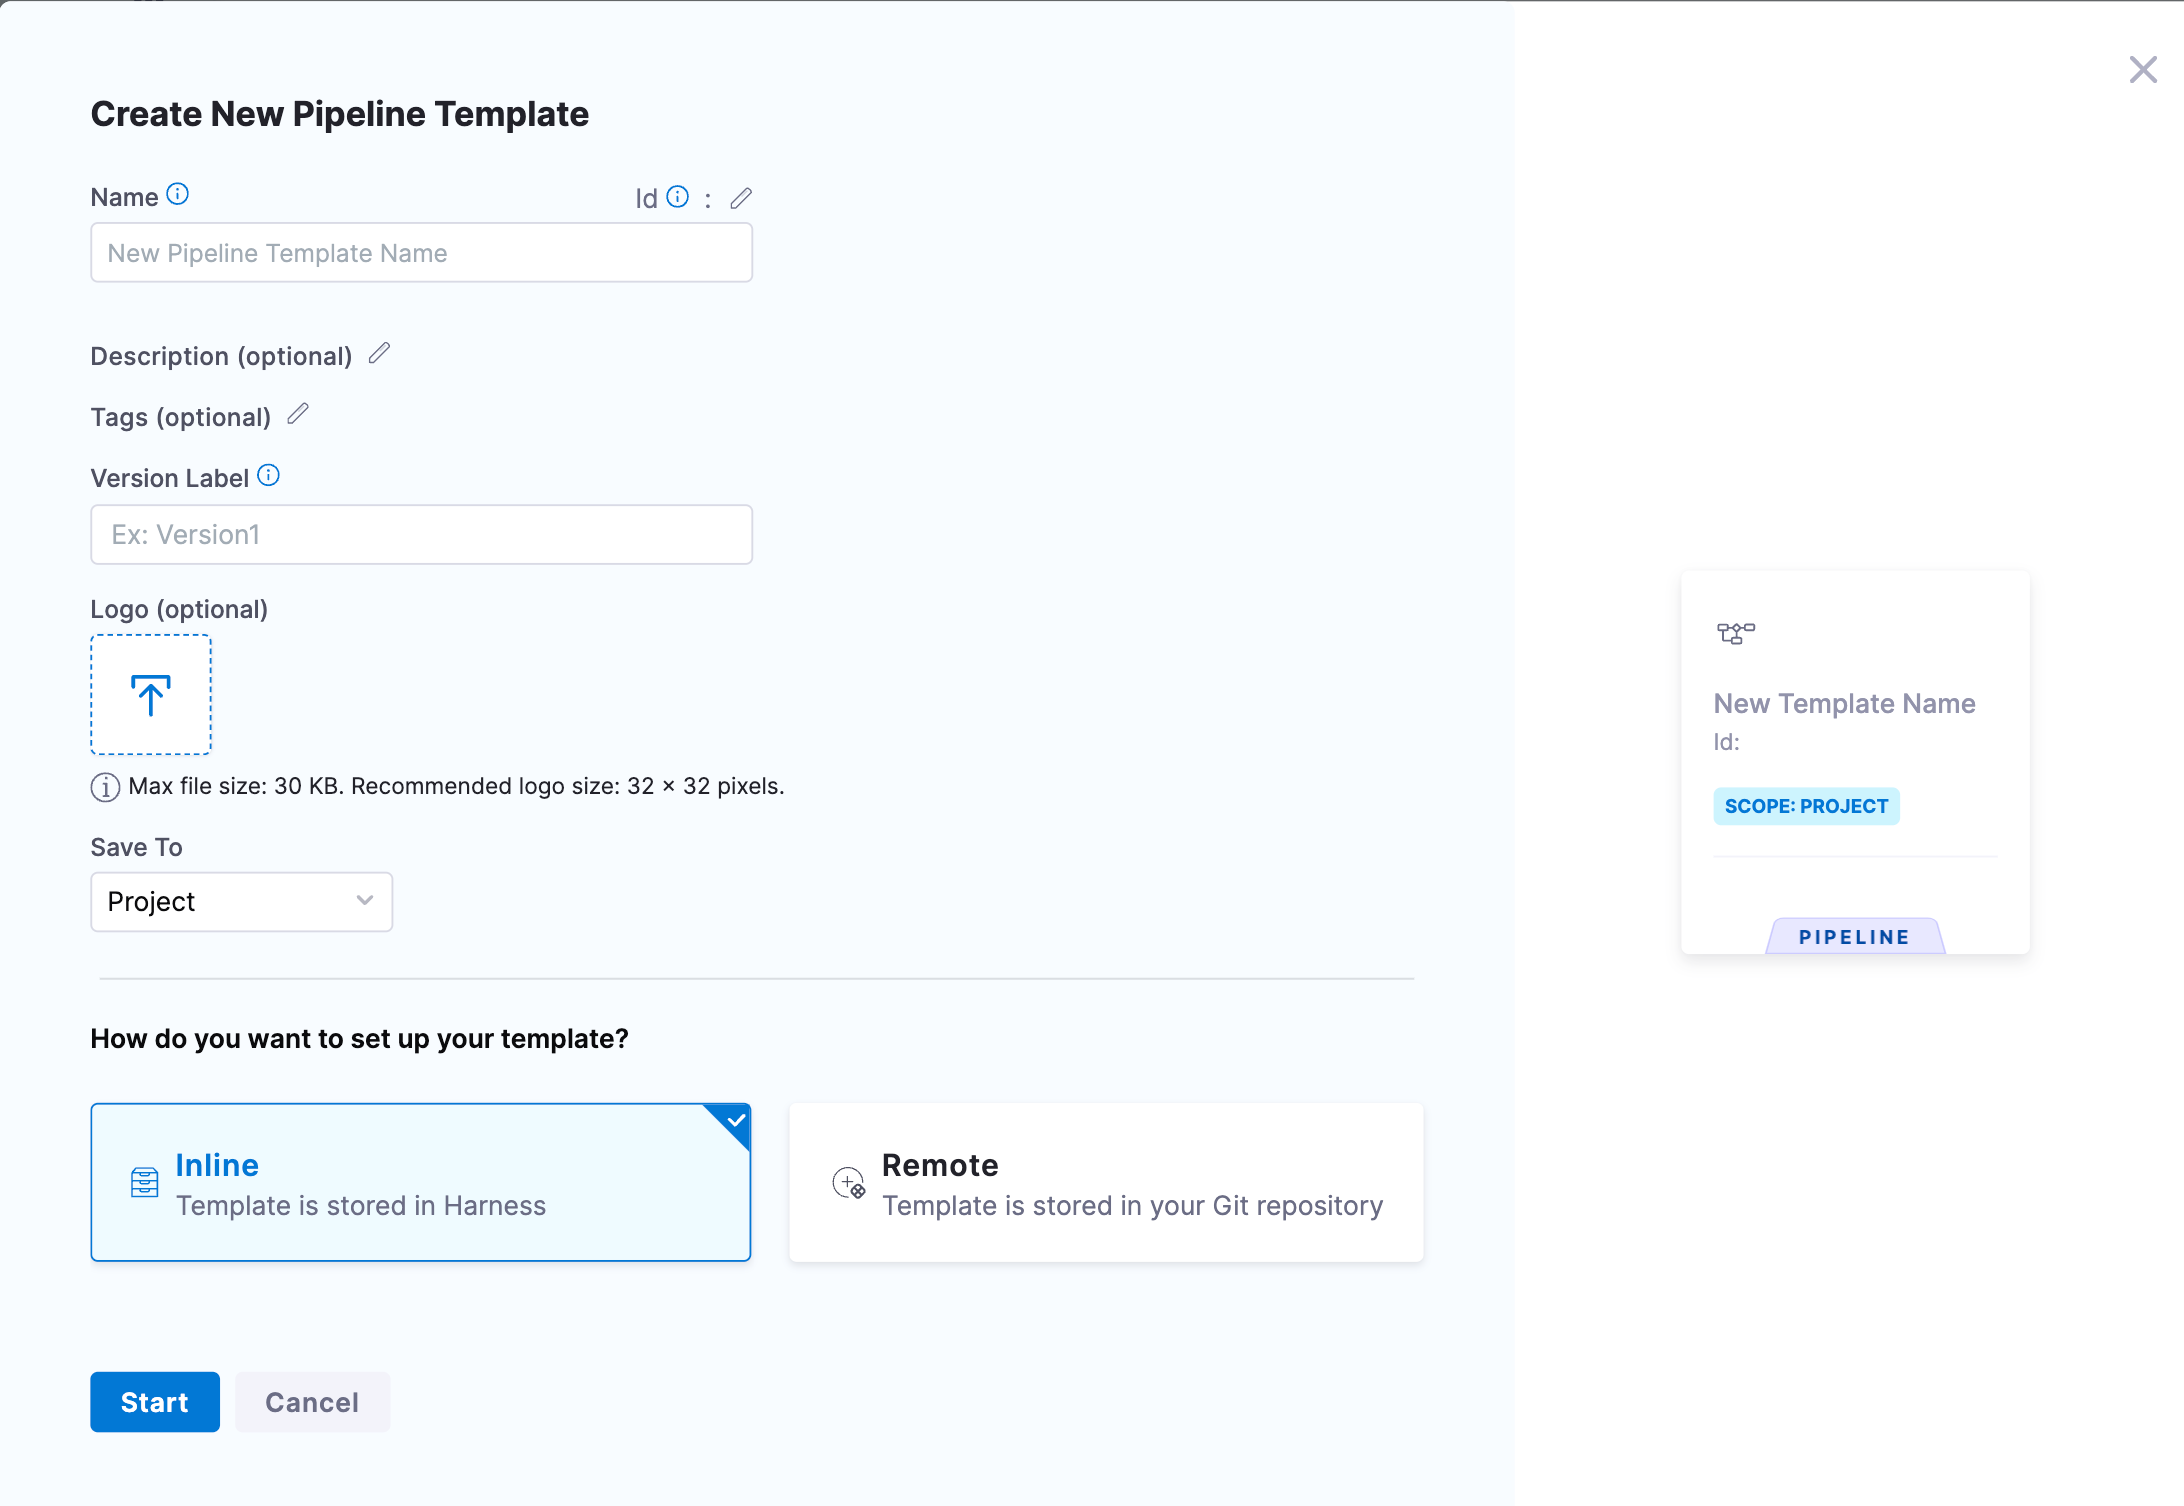Click the Inline card checkmark corner
2184x1506 pixels.
coord(735,1121)
